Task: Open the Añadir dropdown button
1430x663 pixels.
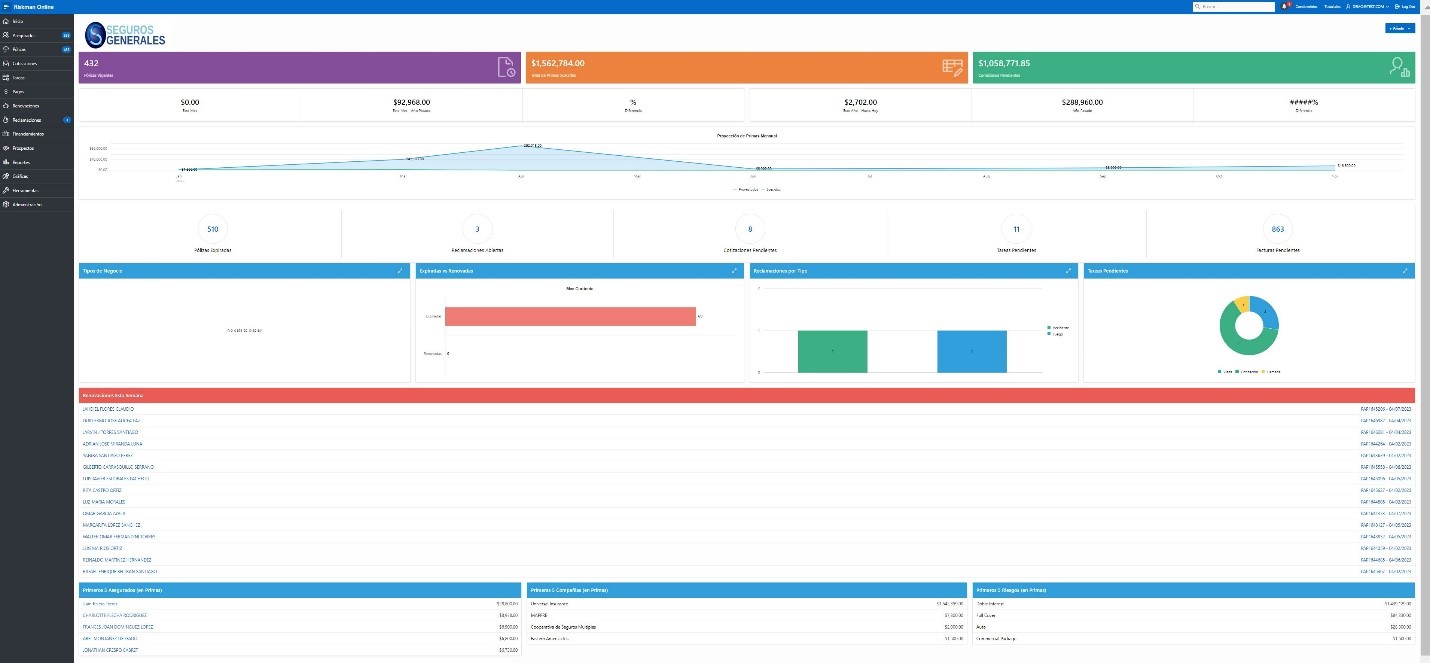Action: (x=1399, y=28)
